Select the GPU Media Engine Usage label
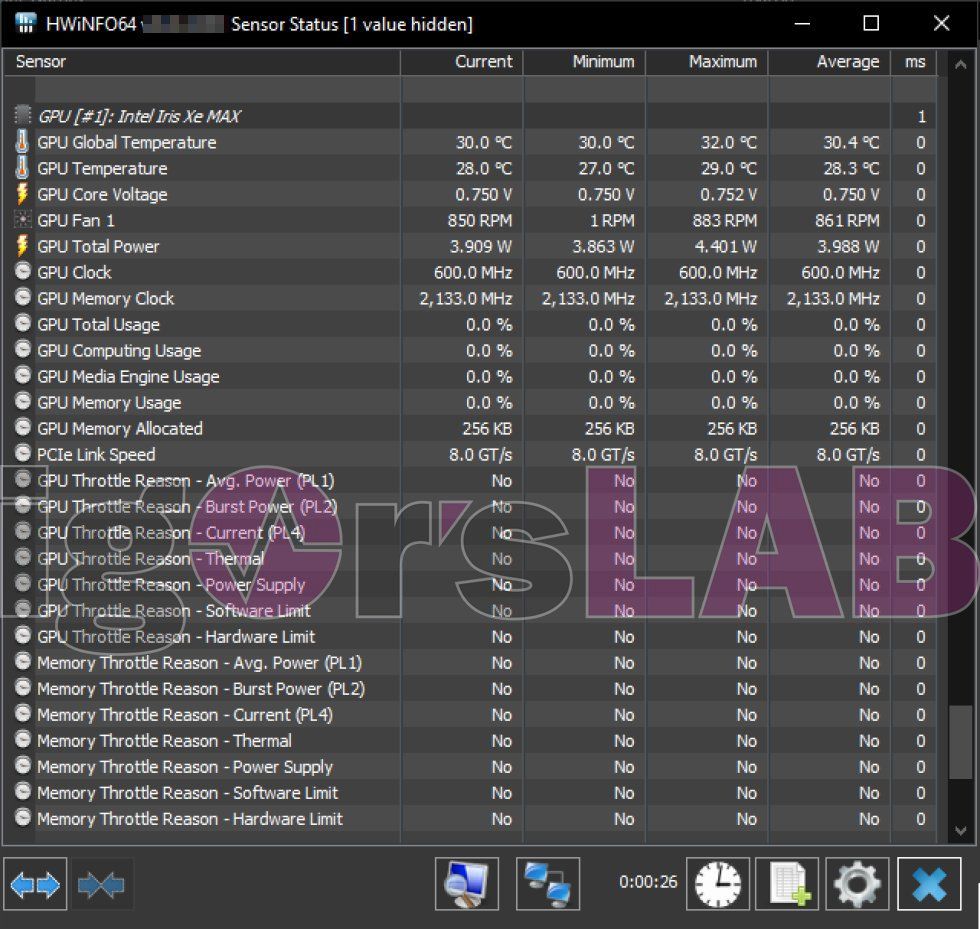980x929 pixels. coord(129,376)
